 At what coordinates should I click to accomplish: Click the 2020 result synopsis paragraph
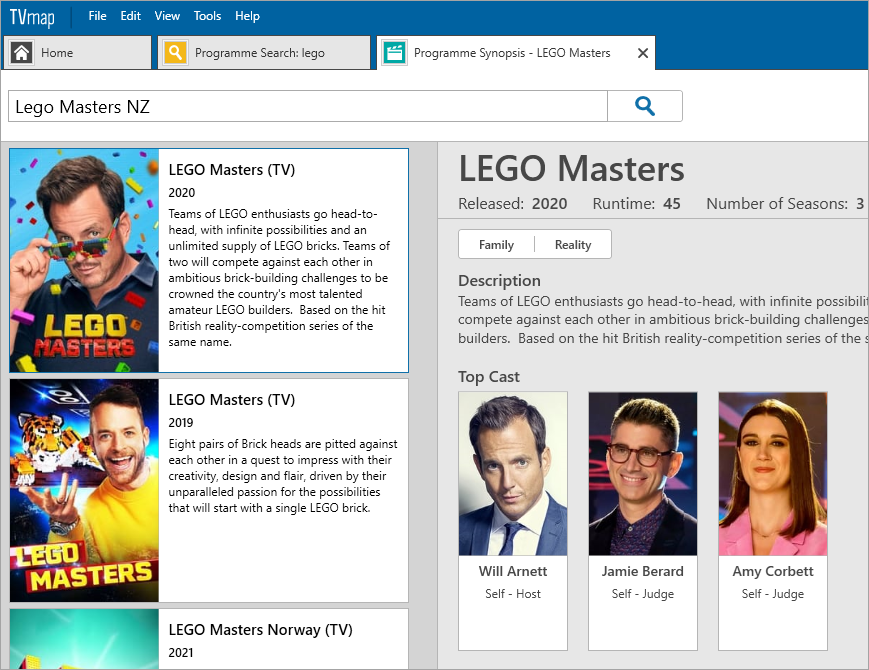[x=279, y=278]
